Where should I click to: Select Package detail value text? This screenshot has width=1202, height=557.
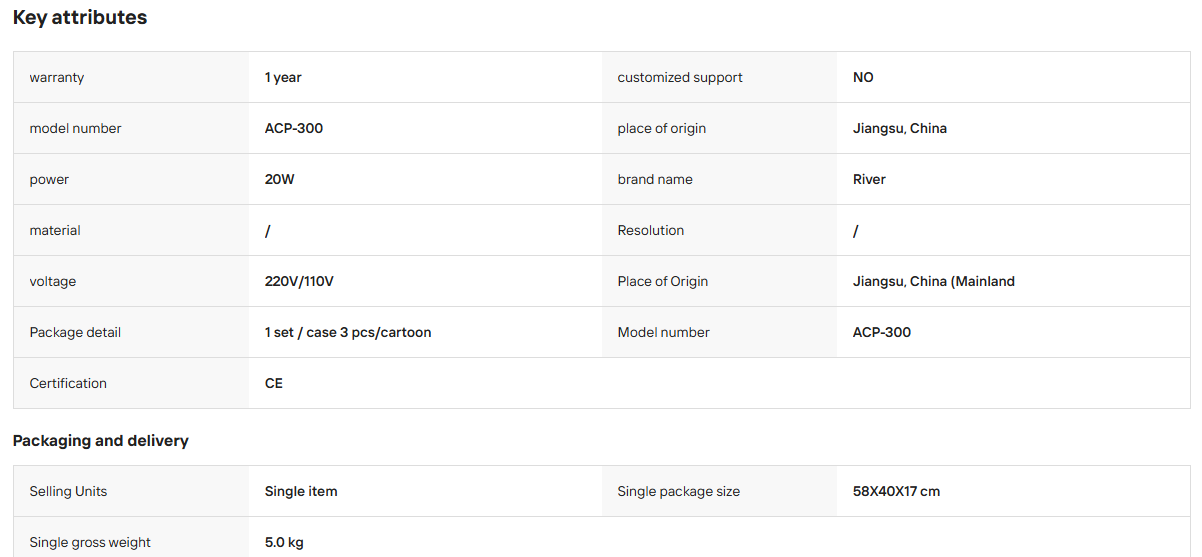pyautogui.click(x=348, y=332)
